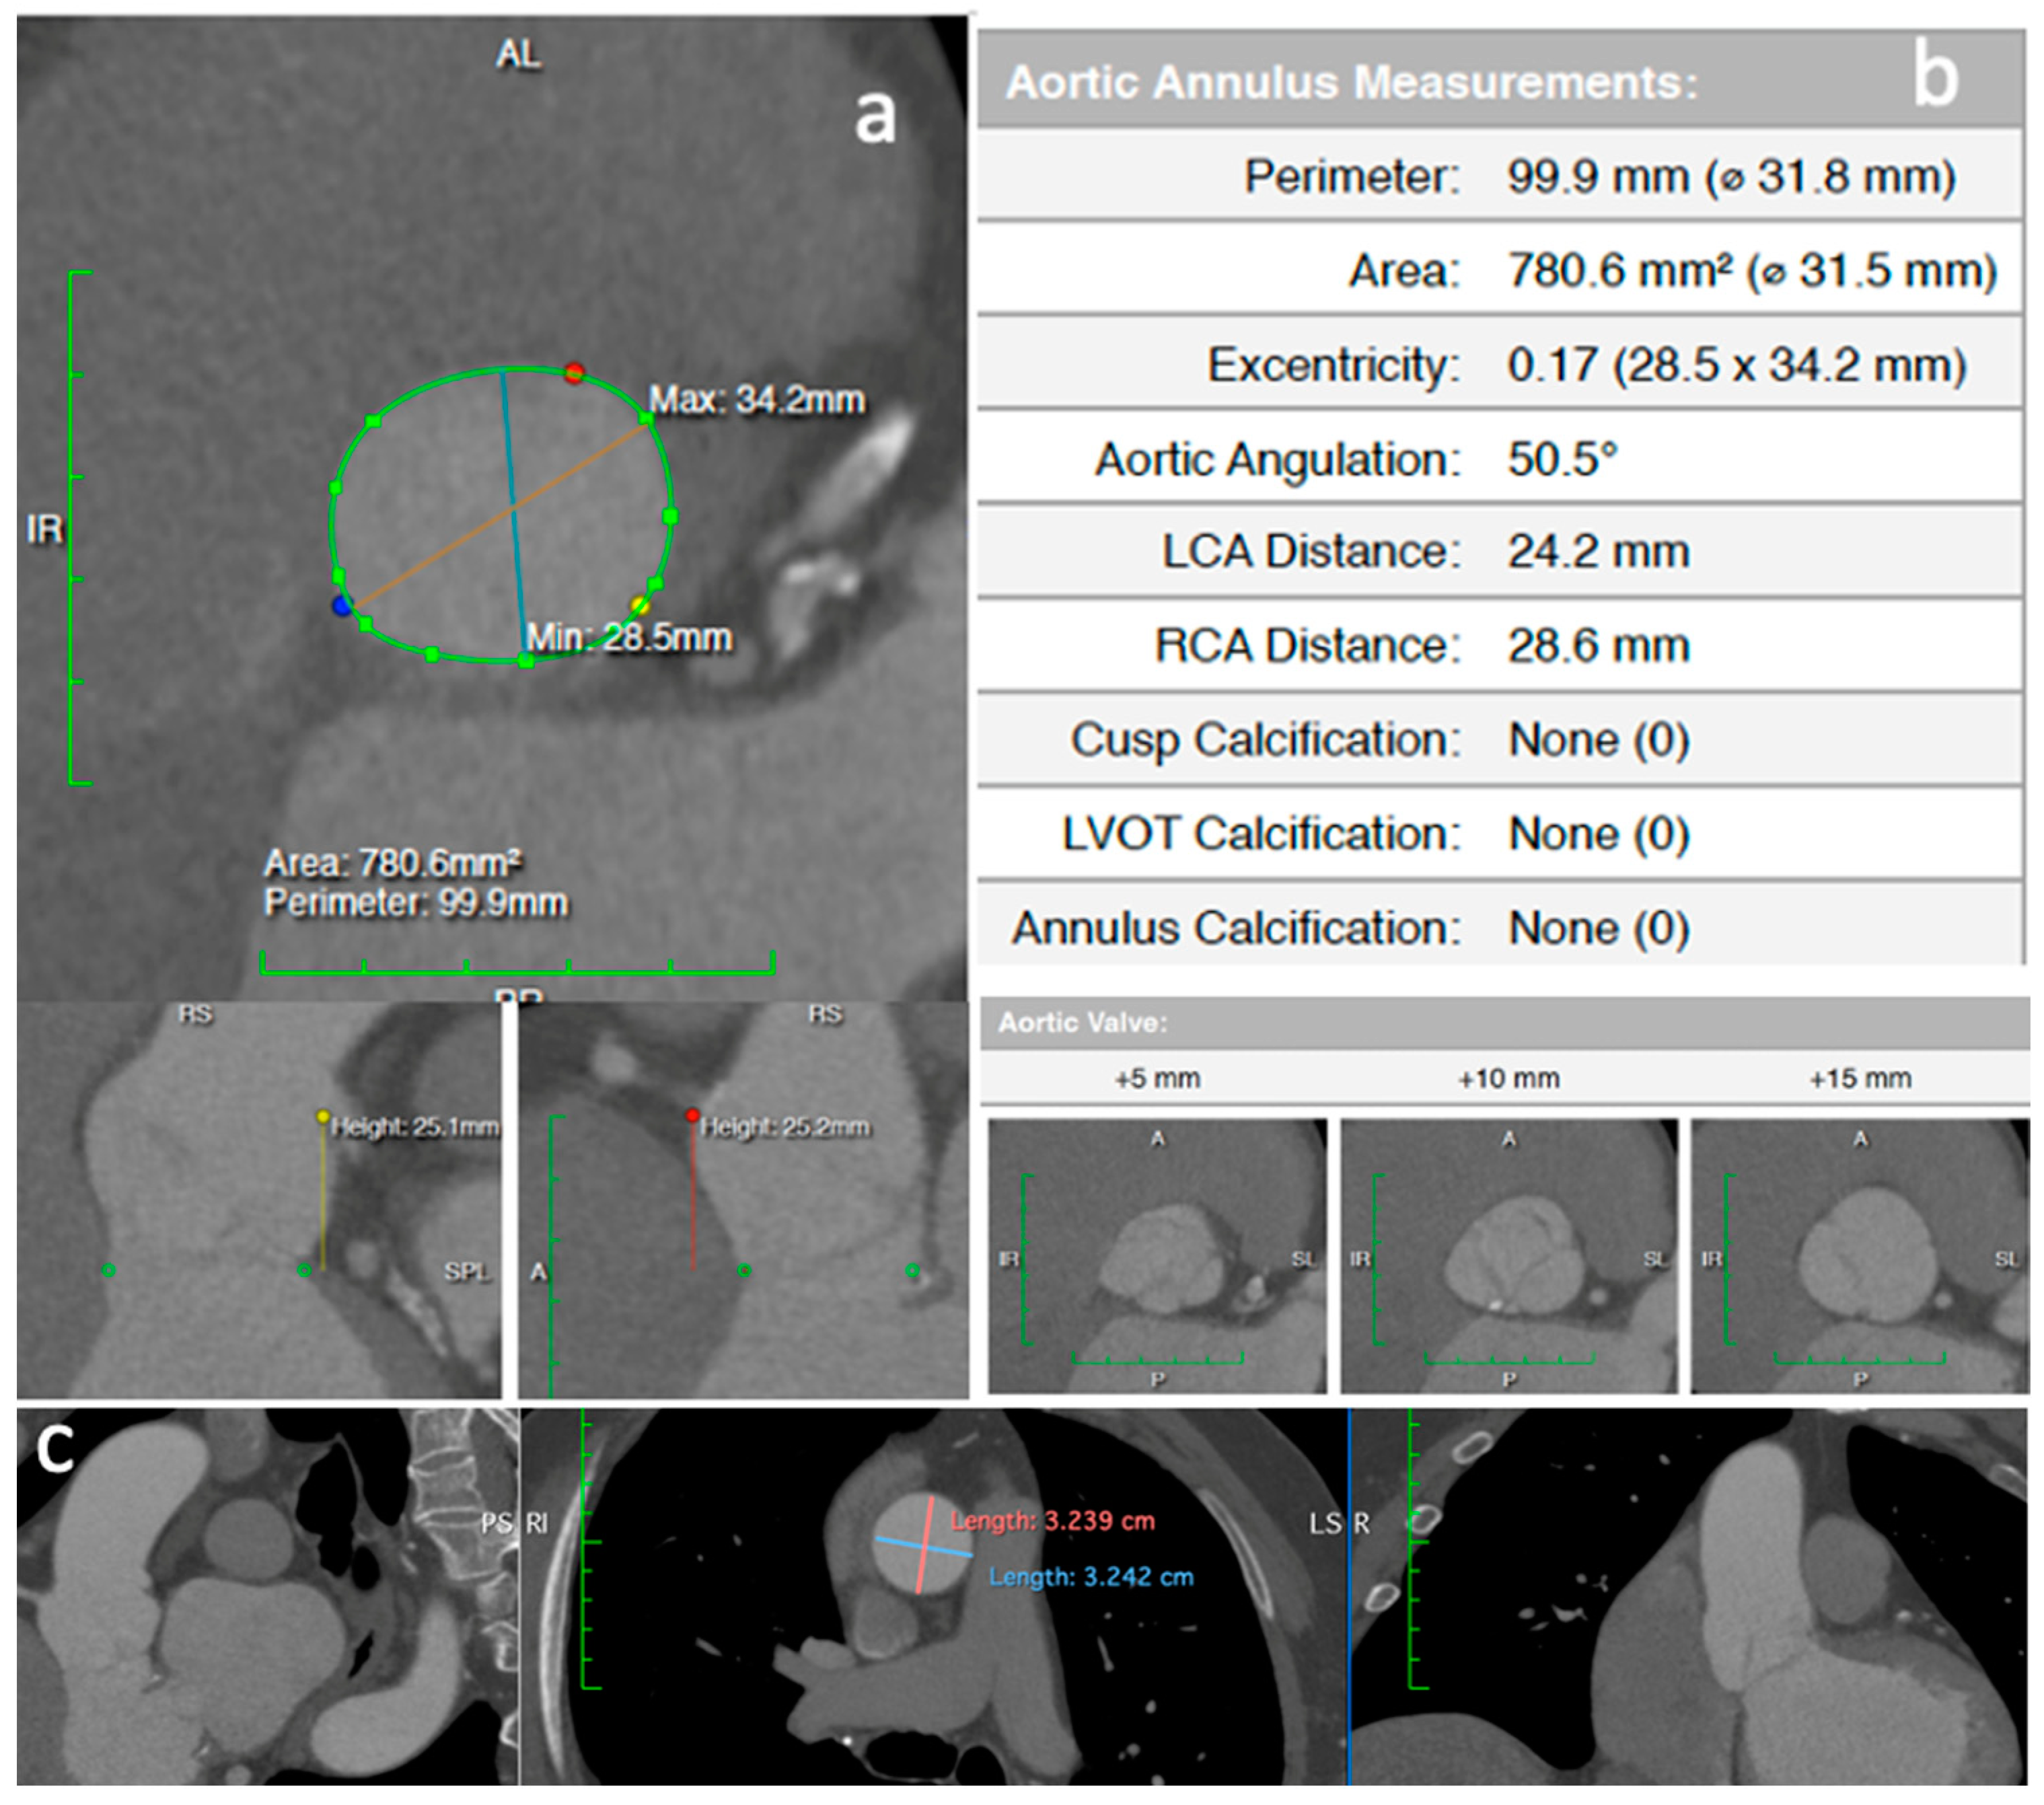This screenshot has width=2044, height=1805.
Task: Click the Aortic Annulus Measurements header
Action: (x=1350, y=82)
